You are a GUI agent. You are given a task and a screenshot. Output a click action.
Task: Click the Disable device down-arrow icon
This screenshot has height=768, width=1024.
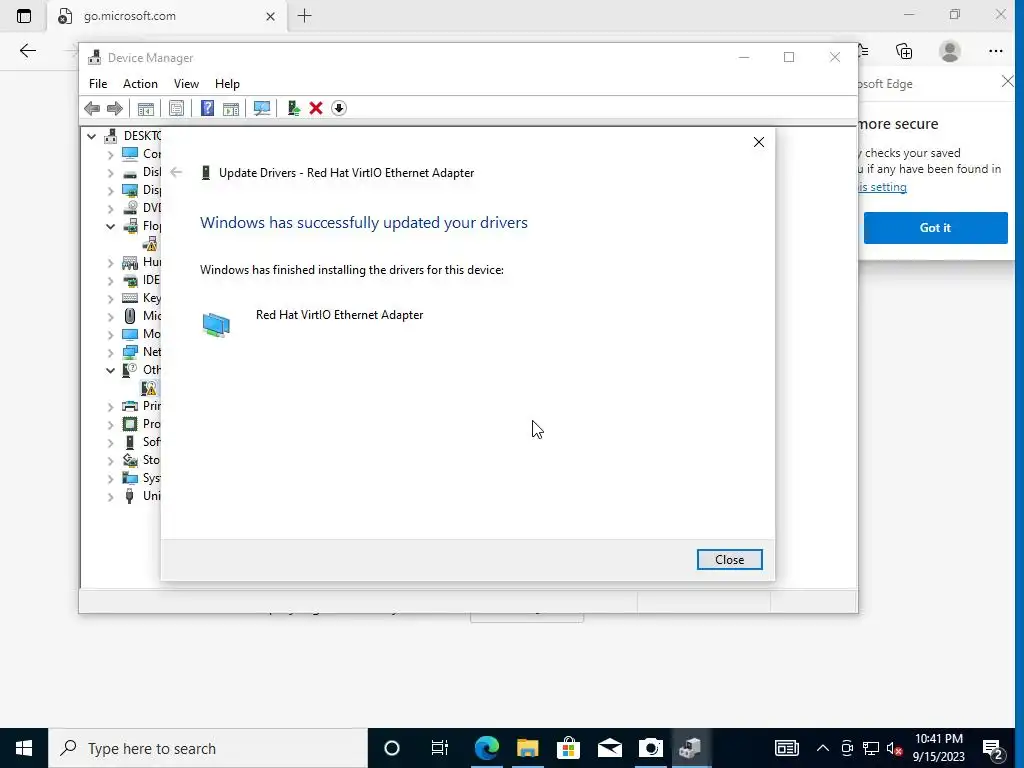(x=339, y=108)
